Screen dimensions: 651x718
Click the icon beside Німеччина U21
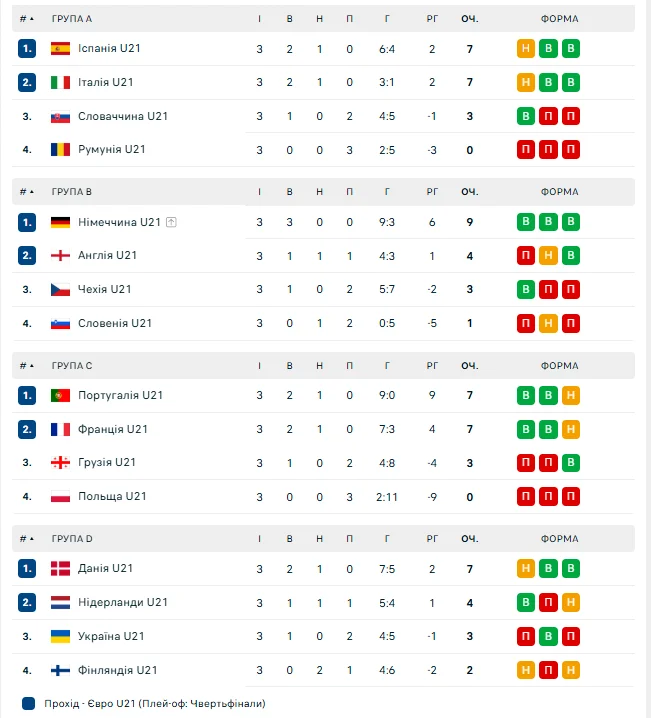pyautogui.click(x=172, y=222)
